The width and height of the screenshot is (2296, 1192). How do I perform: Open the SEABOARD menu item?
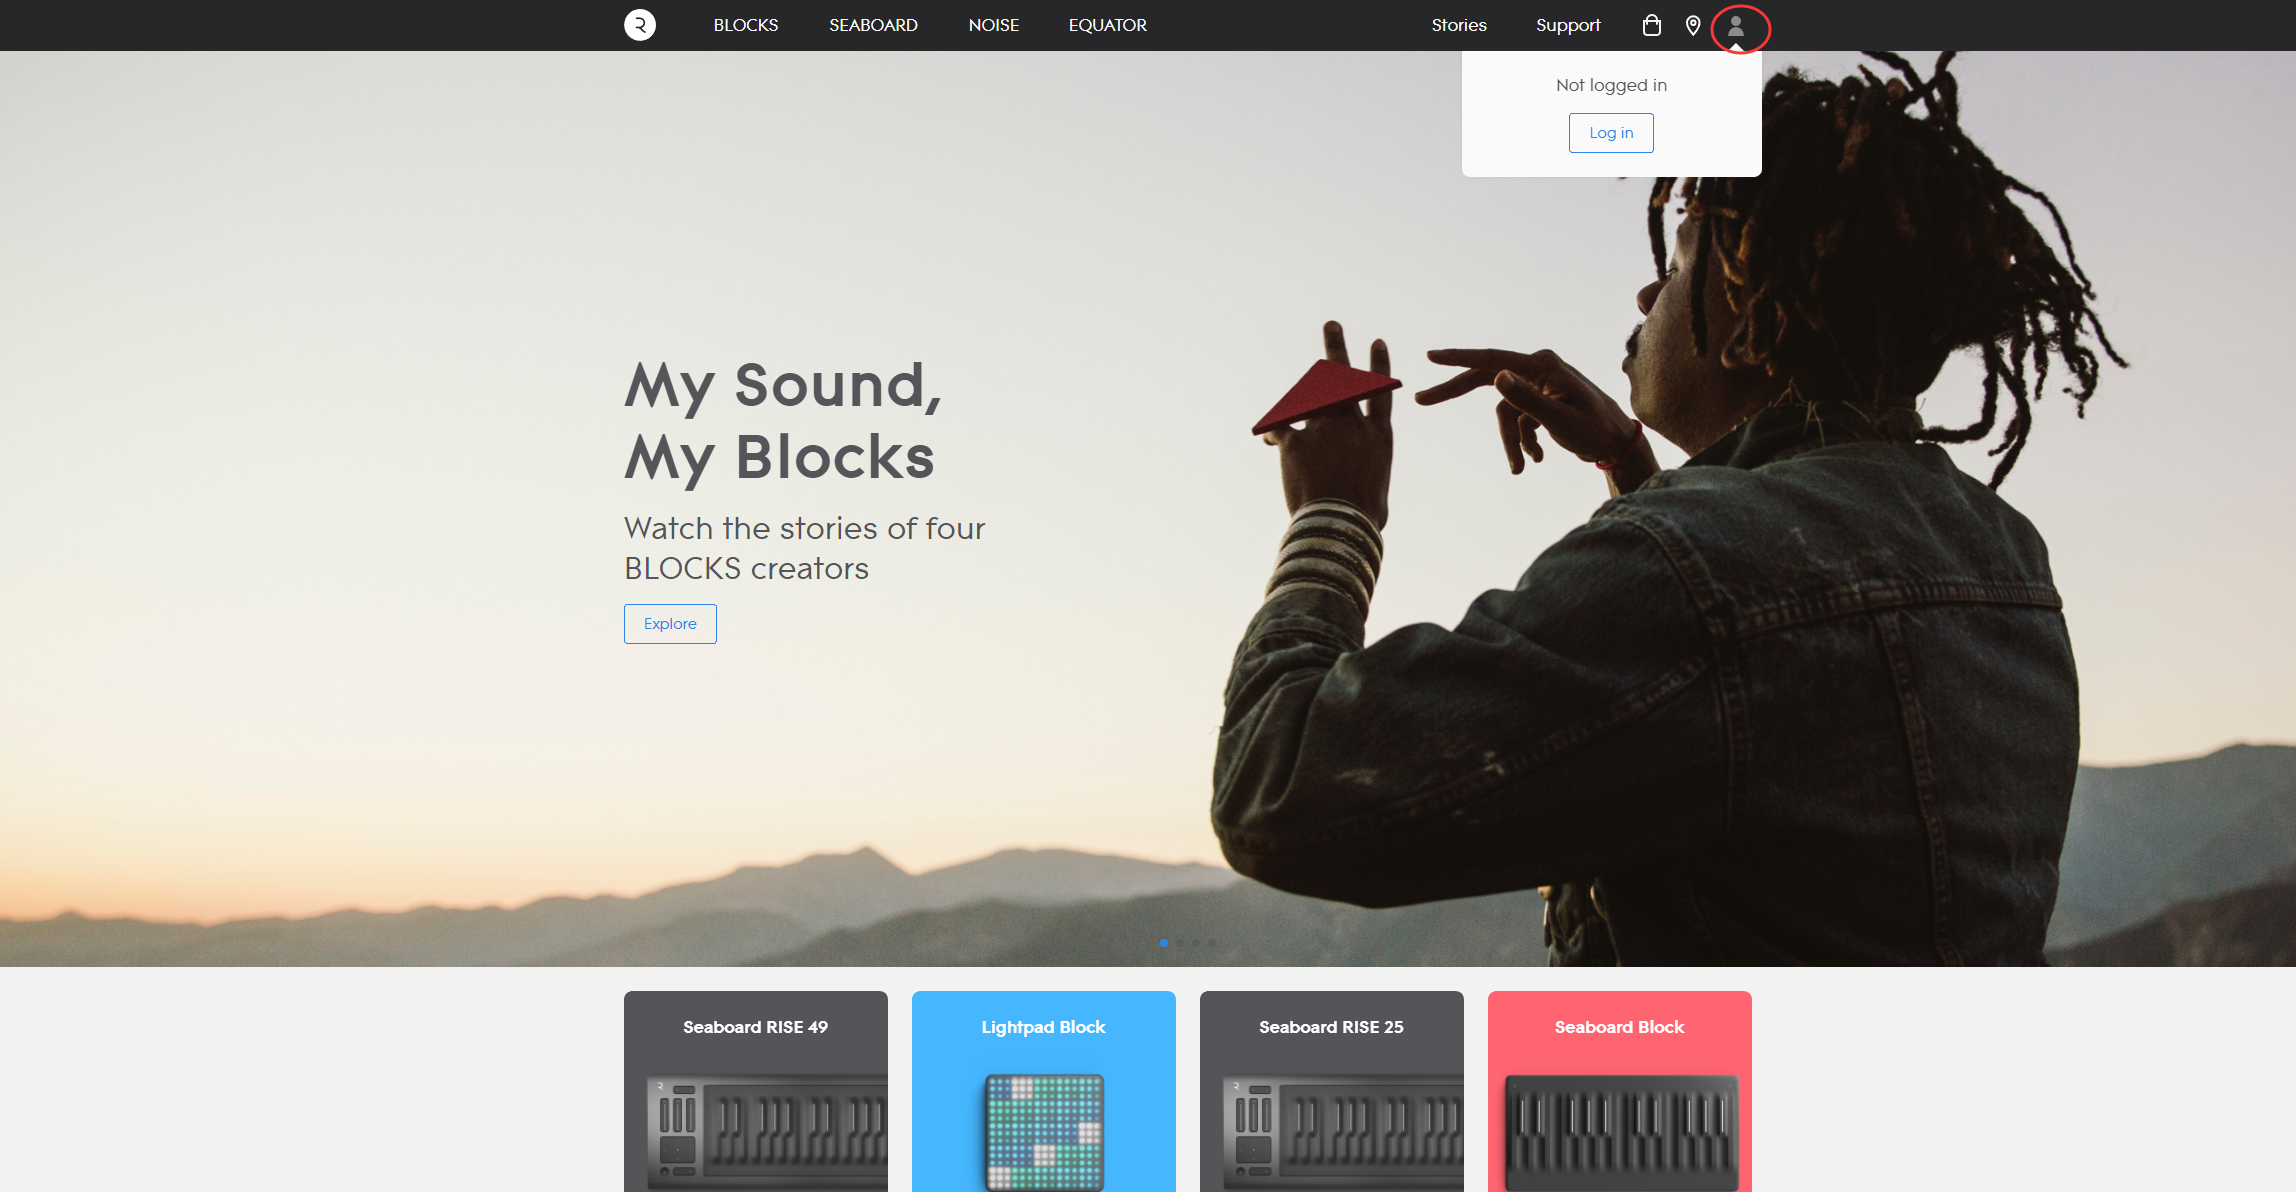pyautogui.click(x=873, y=25)
